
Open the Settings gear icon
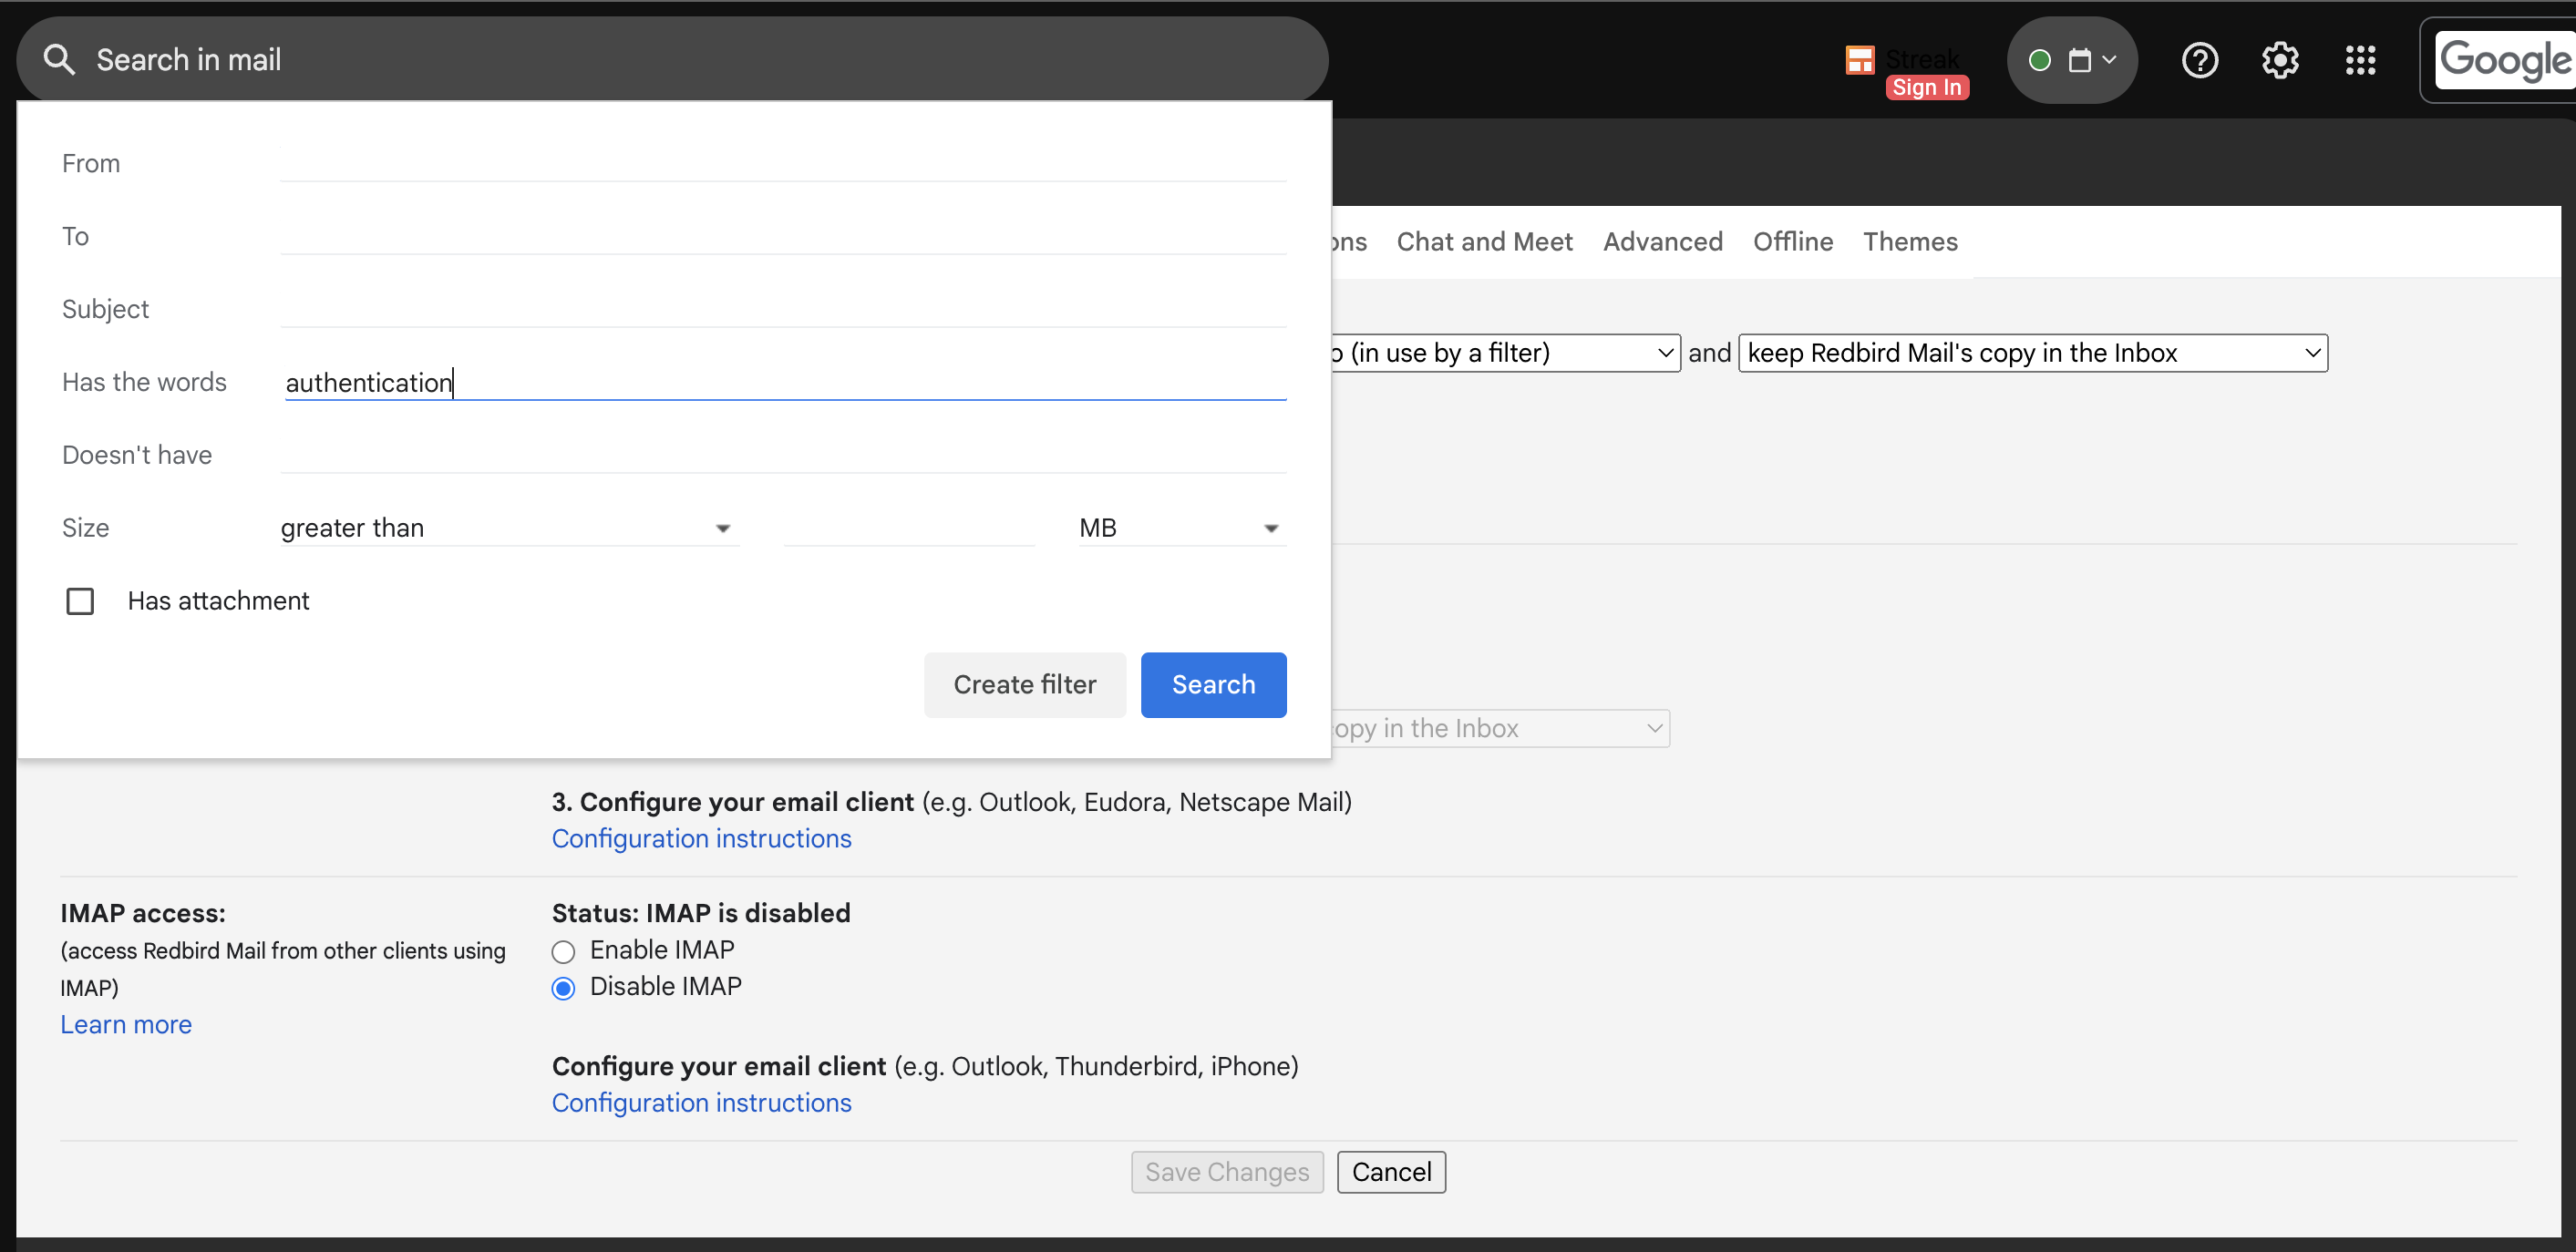(2279, 61)
